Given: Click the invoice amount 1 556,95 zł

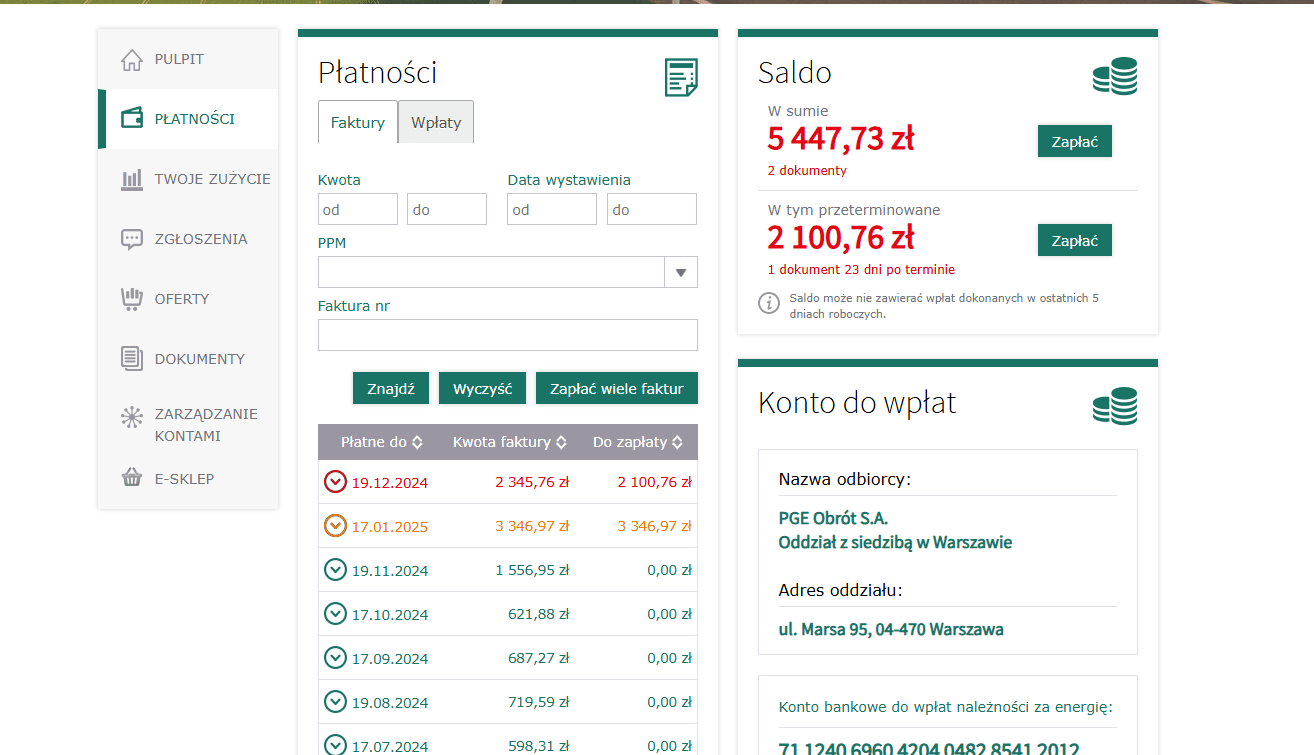Looking at the screenshot, I should [532, 570].
